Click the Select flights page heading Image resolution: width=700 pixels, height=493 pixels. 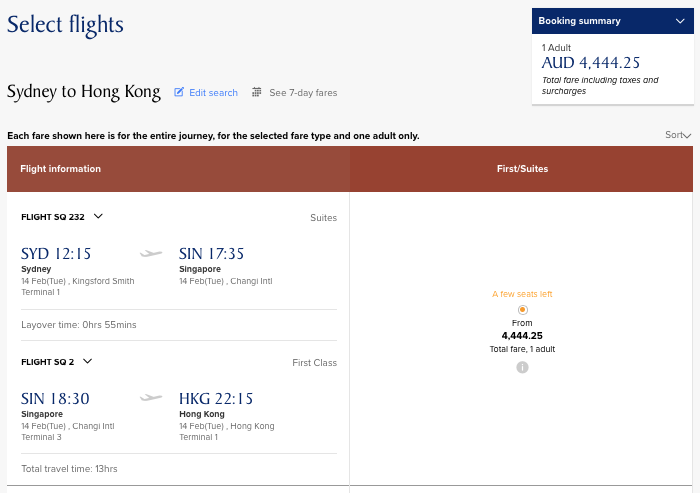tap(66, 24)
